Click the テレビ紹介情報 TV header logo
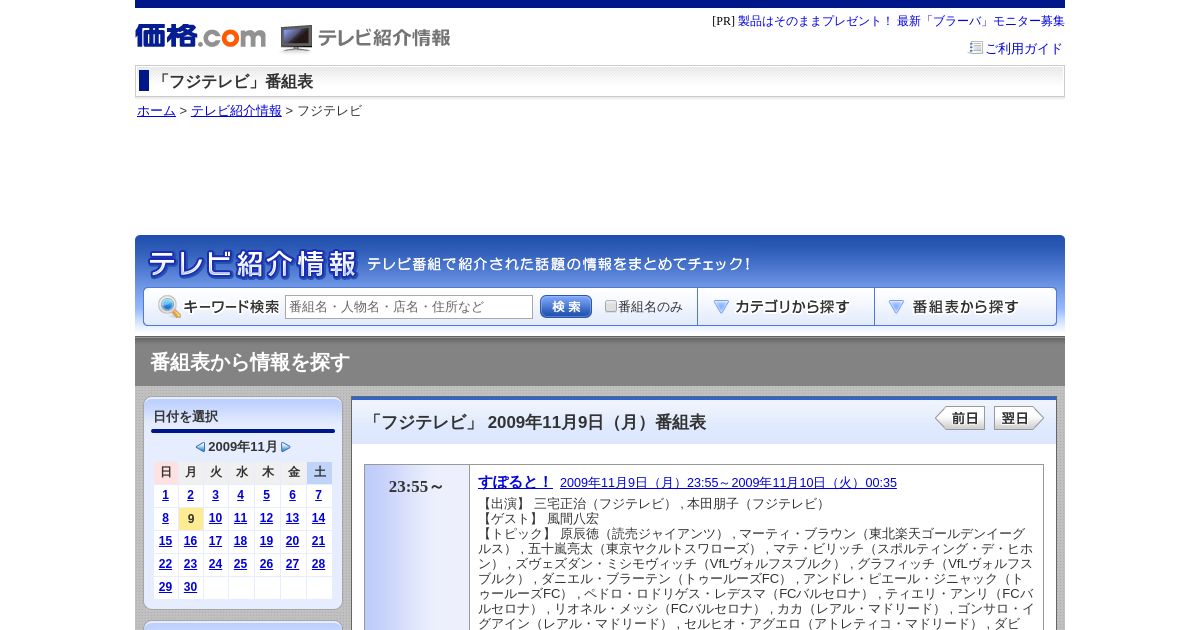 click(x=366, y=38)
